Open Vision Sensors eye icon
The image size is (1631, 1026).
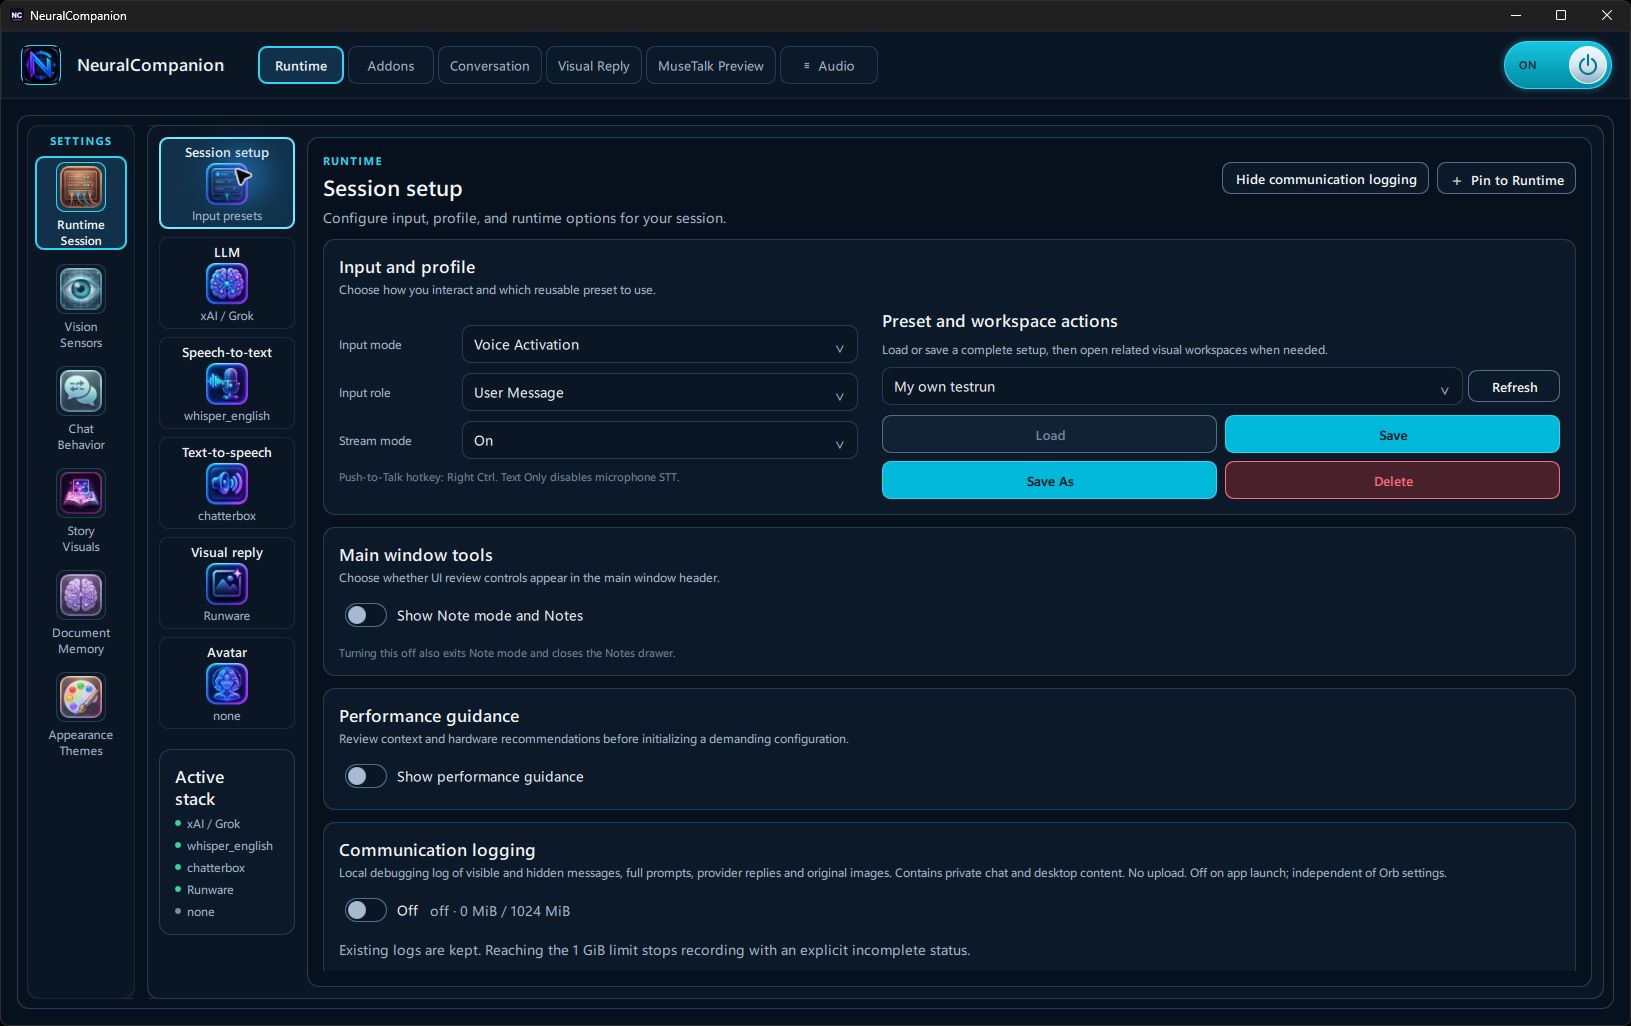tap(81, 290)
